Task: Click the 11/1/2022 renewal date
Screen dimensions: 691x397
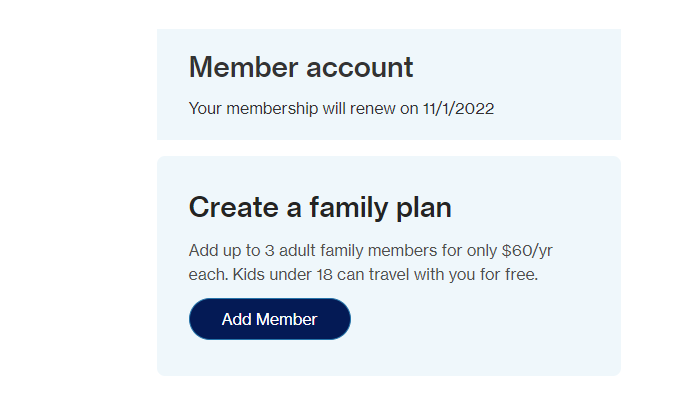Action: (459, 108)
